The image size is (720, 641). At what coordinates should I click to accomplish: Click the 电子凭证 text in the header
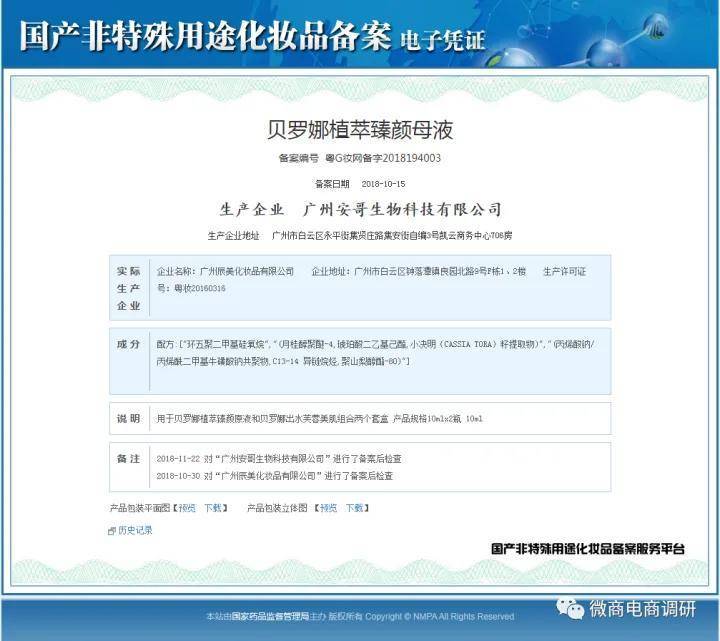442,40
